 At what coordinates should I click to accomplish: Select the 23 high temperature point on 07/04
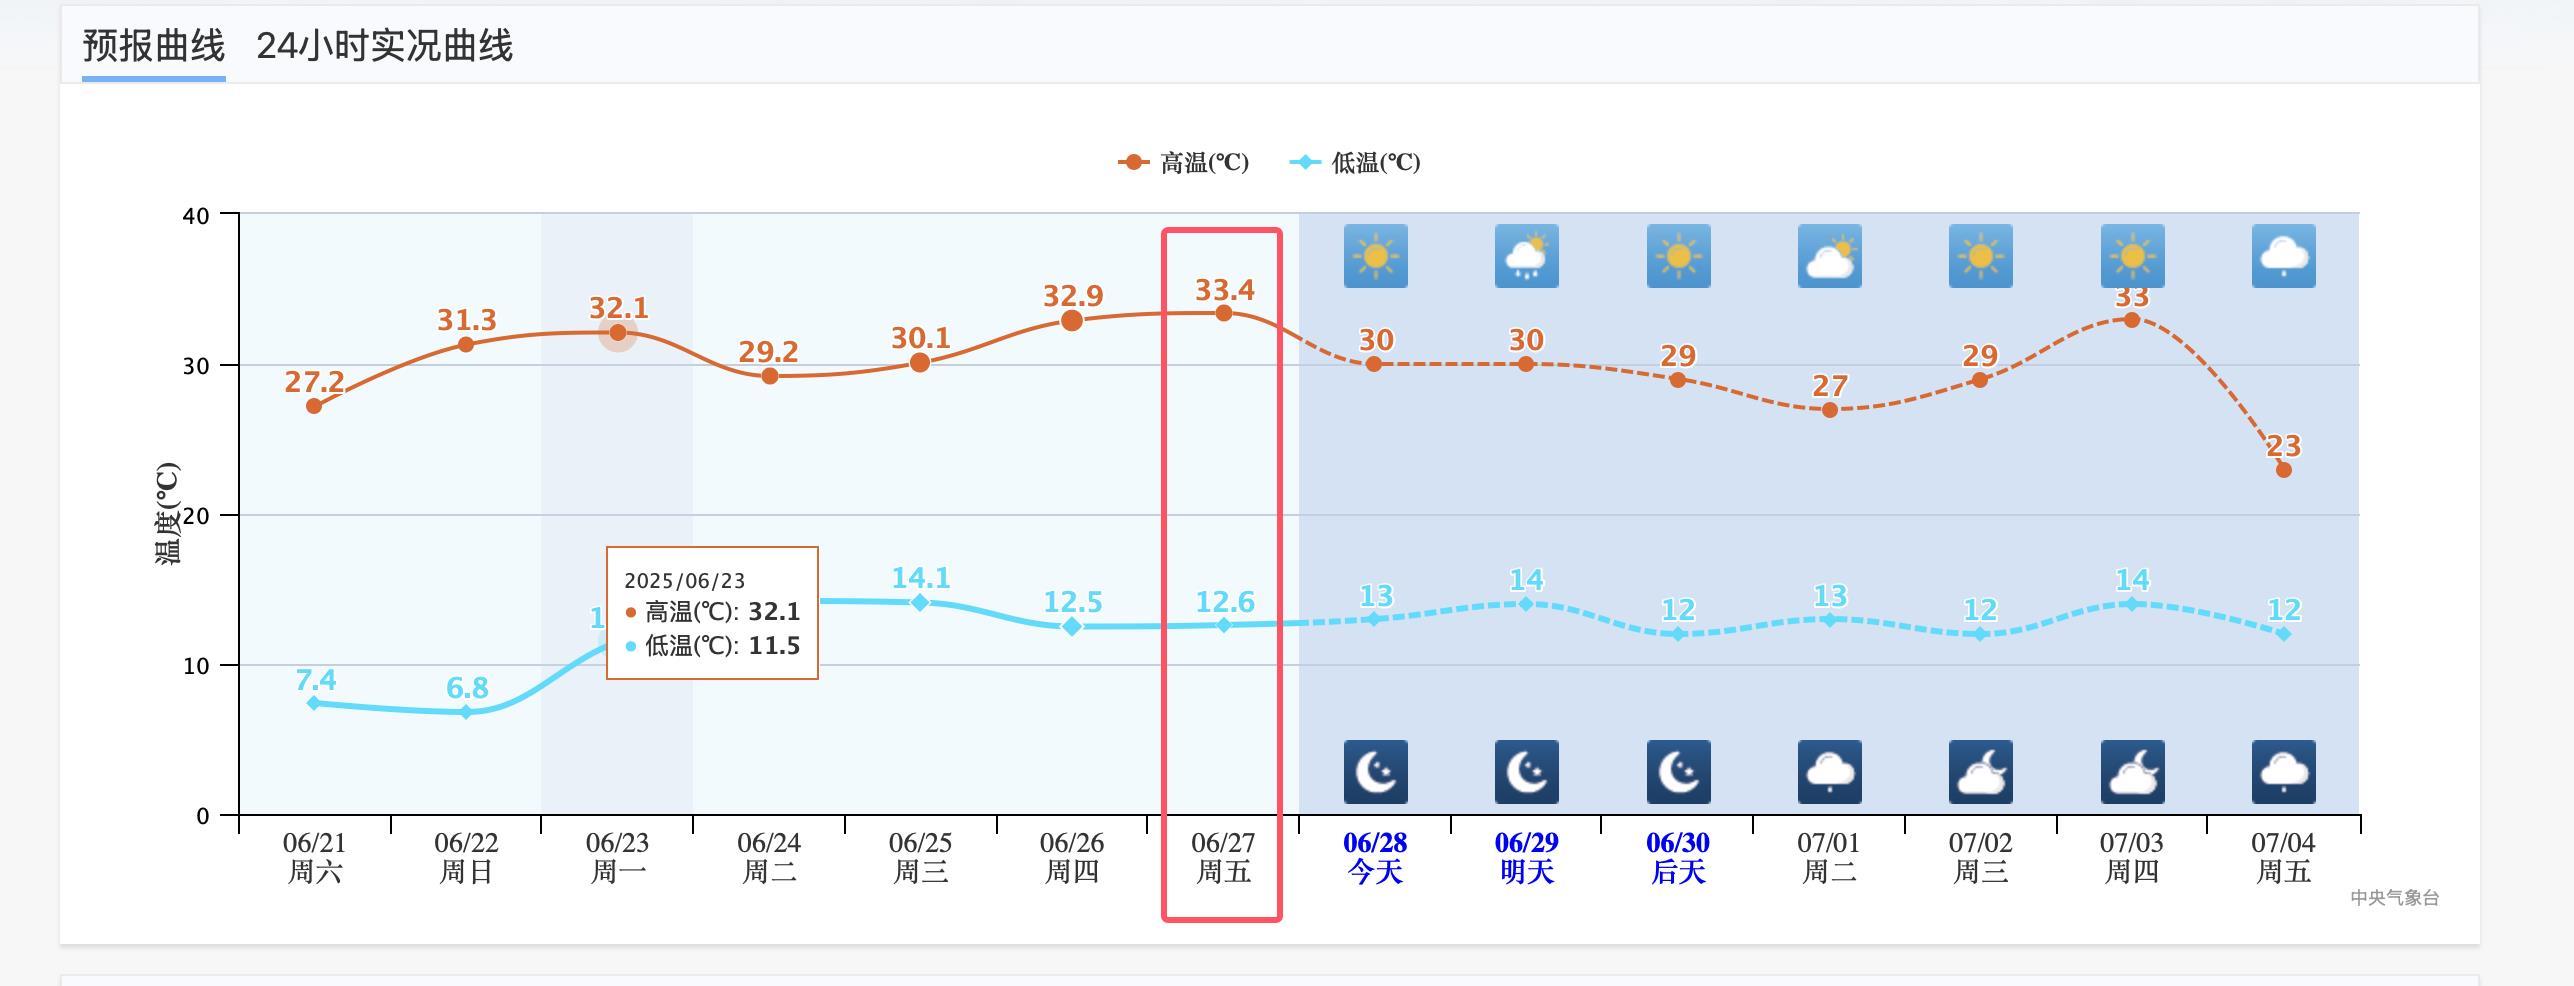coord(2283,470)
